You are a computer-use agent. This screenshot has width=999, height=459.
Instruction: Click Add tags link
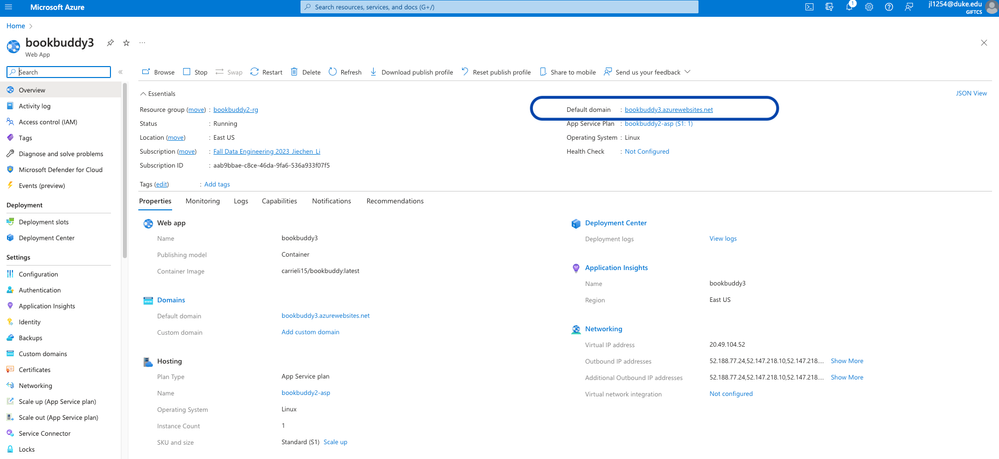point(217,184)
